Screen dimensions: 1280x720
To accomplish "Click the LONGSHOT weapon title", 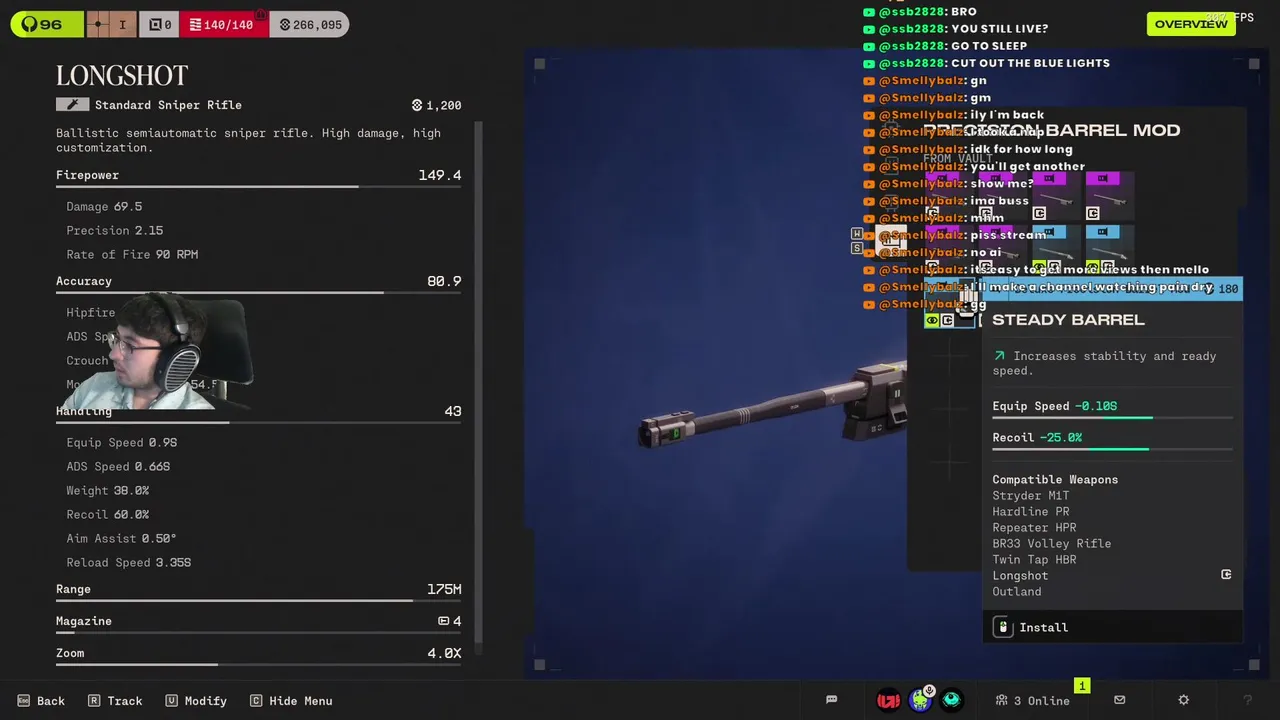I will click(x=122, y=76).
